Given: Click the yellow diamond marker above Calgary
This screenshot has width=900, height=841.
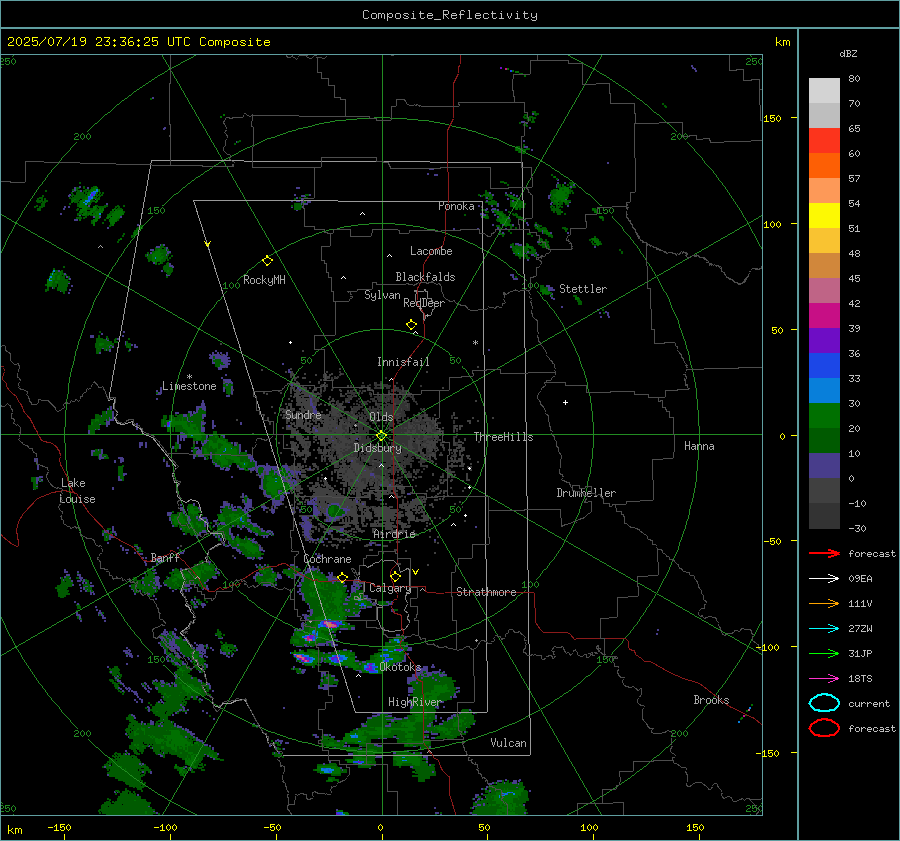Looking at the screenshot, I should 395,576.
